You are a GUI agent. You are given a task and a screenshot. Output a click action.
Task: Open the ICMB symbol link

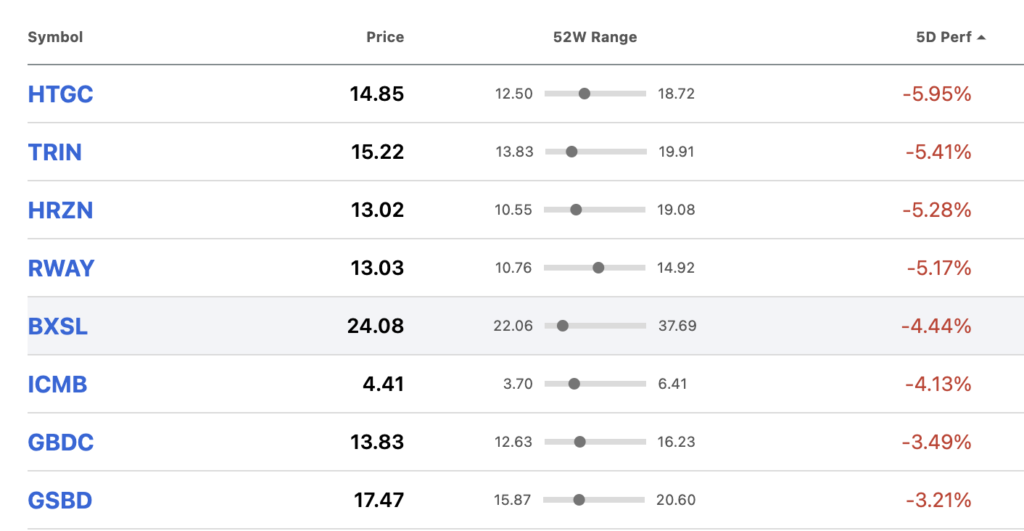[x=57, y=384]
